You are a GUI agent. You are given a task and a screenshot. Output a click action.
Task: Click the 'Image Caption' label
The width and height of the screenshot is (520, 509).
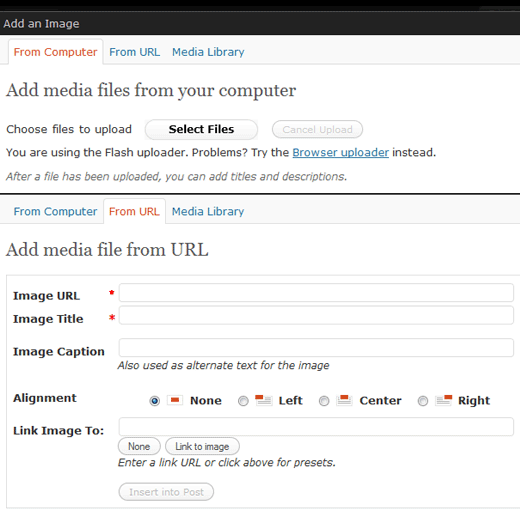(x=59, y=352)
